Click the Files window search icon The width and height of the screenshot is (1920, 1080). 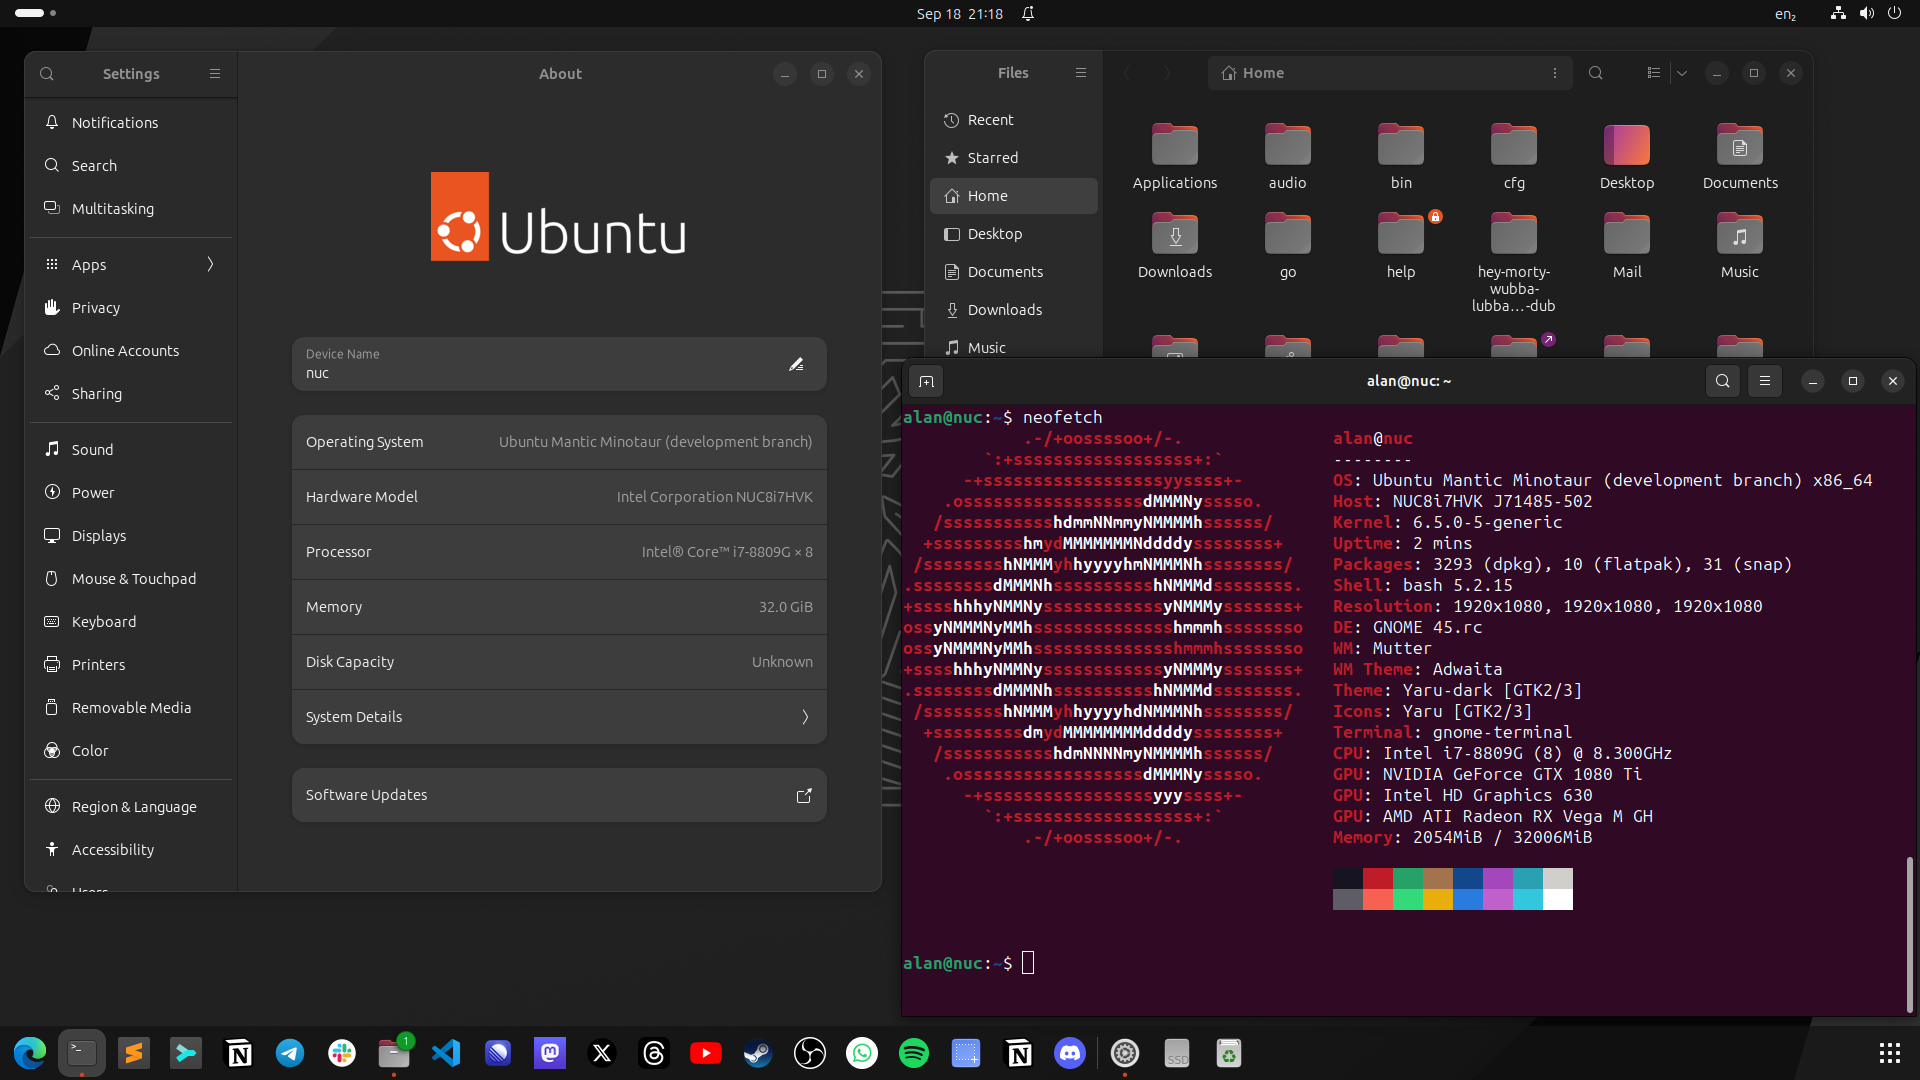[1596, 73]
